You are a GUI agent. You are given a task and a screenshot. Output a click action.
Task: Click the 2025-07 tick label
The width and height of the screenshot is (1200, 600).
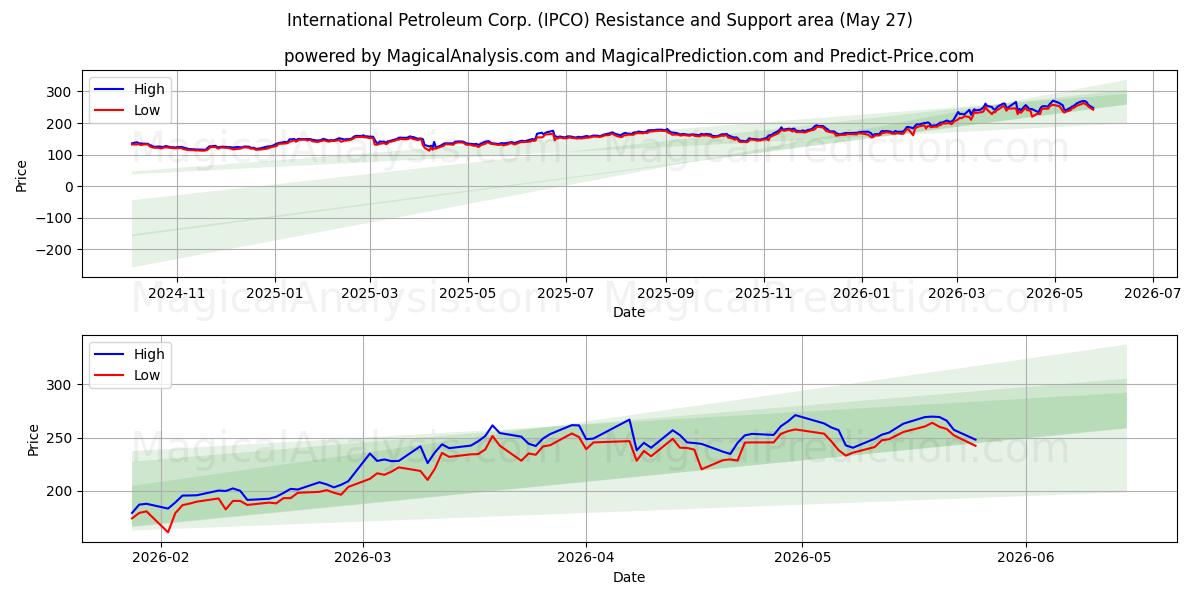pos(566,294)
